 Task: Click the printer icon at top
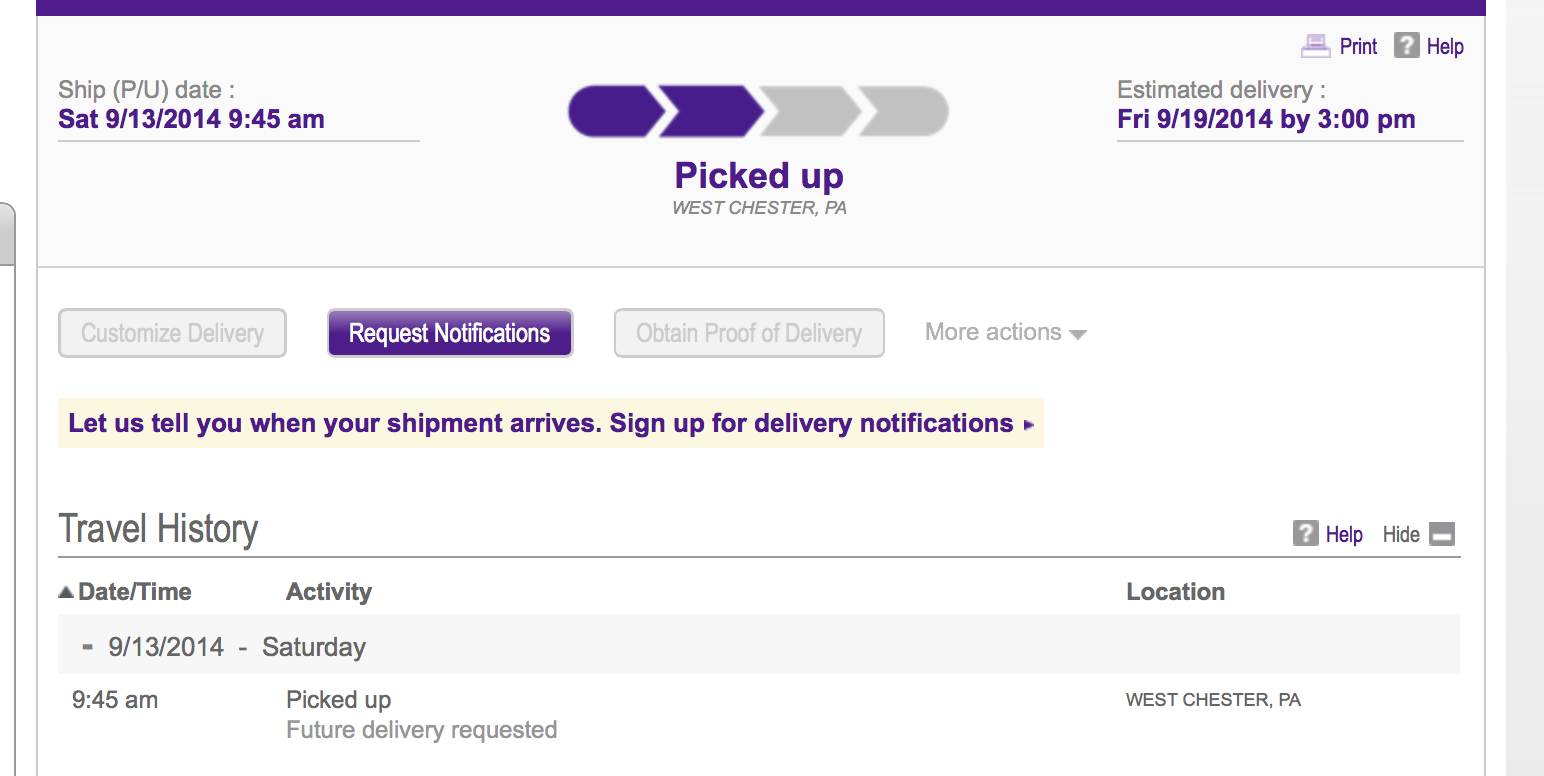[x=1315, y=46]
